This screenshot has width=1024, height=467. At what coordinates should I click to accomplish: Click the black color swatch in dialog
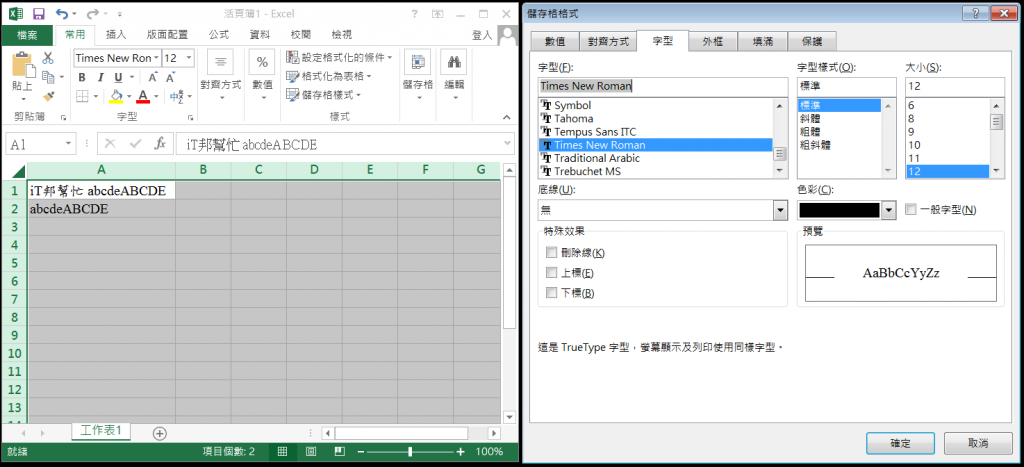[x=839, y=210]
